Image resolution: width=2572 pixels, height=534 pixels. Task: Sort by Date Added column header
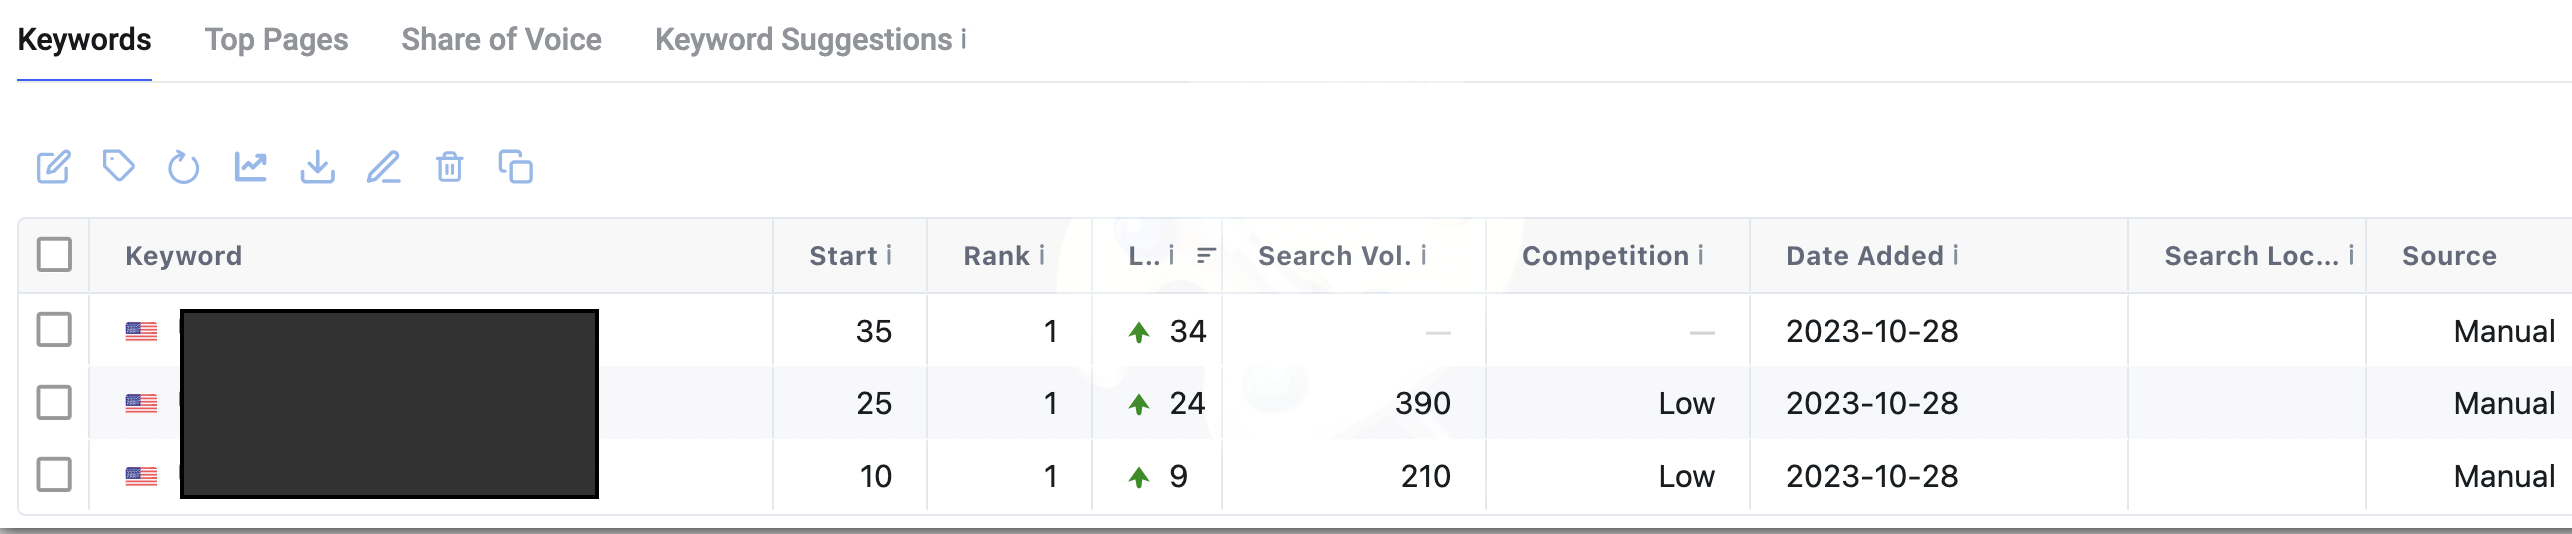(1865, 256)
